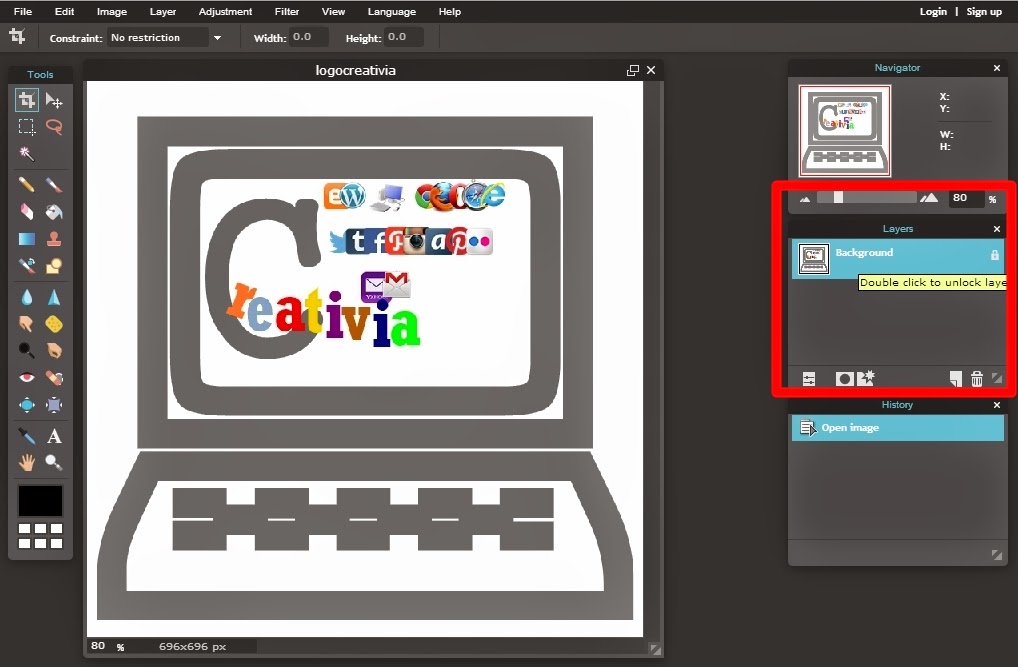Open the Filter menu
This screenshot has width=1018, height=667.
pos(286,12)
